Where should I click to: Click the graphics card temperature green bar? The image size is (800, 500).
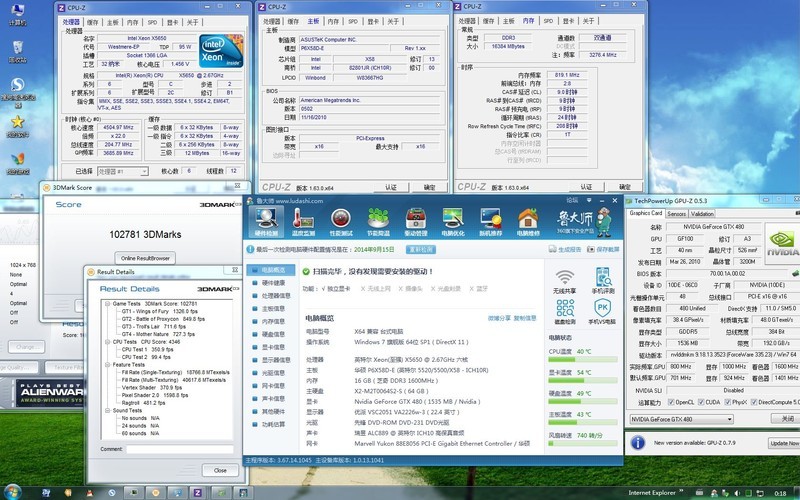583,381
